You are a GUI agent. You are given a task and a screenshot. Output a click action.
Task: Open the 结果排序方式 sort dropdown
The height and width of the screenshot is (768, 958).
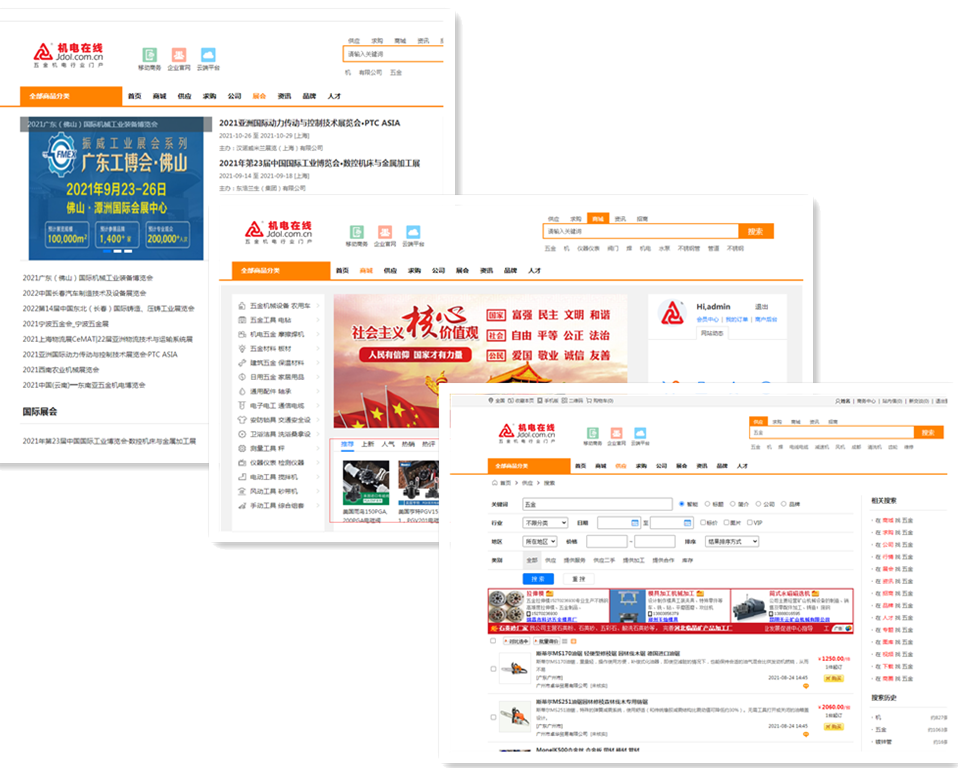coord(732,540)
